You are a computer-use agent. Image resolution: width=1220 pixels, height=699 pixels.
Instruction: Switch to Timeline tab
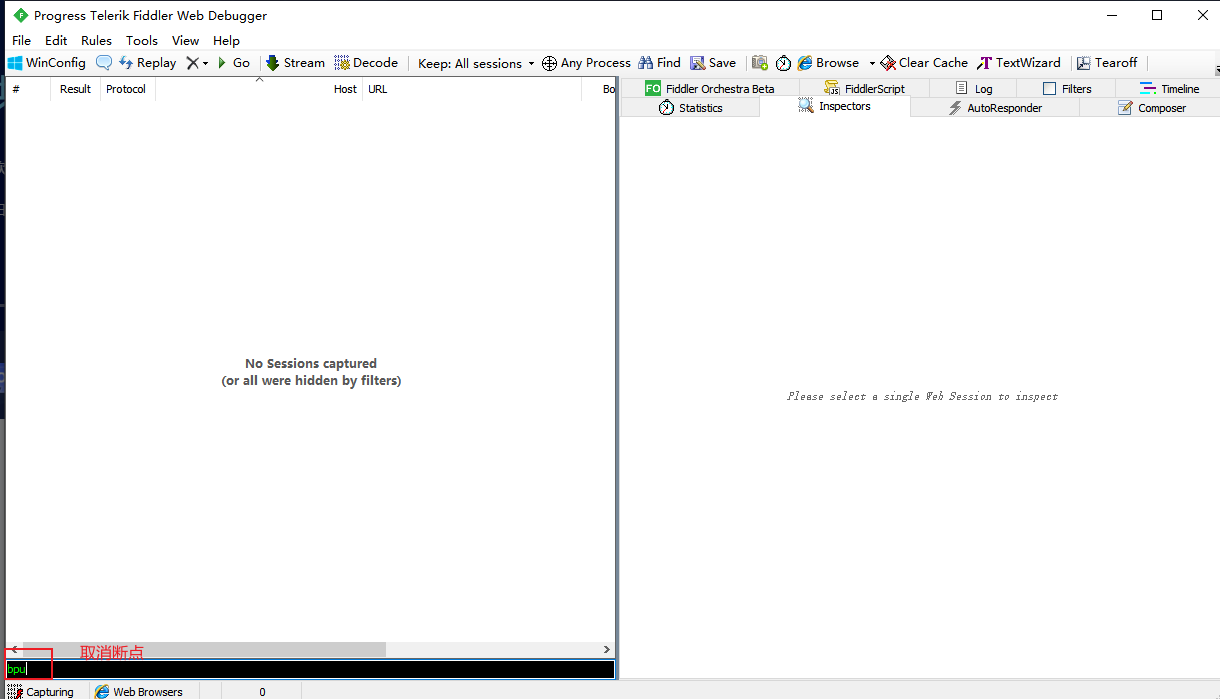(1168, 88)
